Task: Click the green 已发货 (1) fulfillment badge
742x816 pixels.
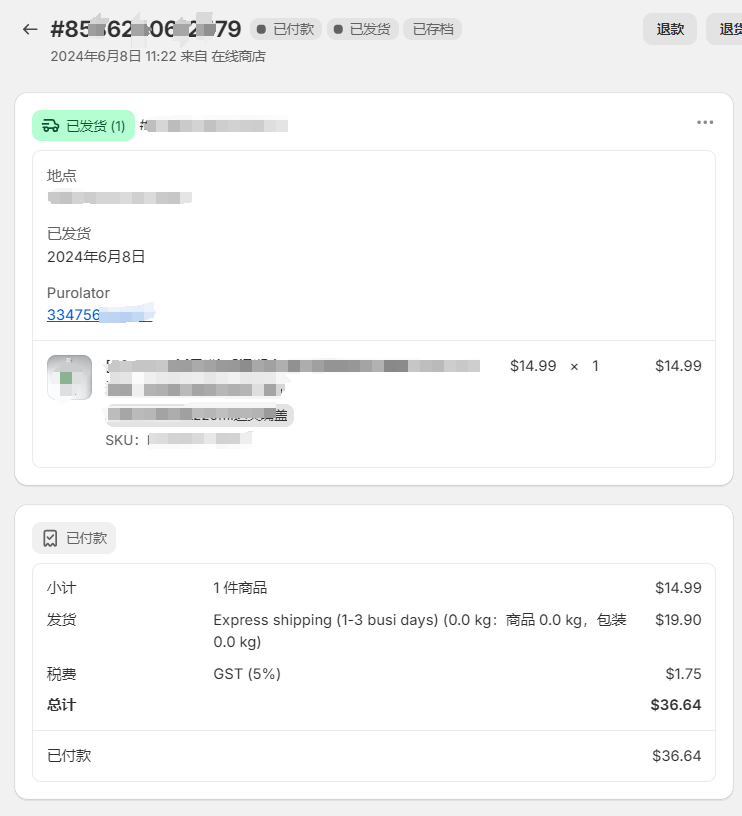Action: tap(84, 125)
